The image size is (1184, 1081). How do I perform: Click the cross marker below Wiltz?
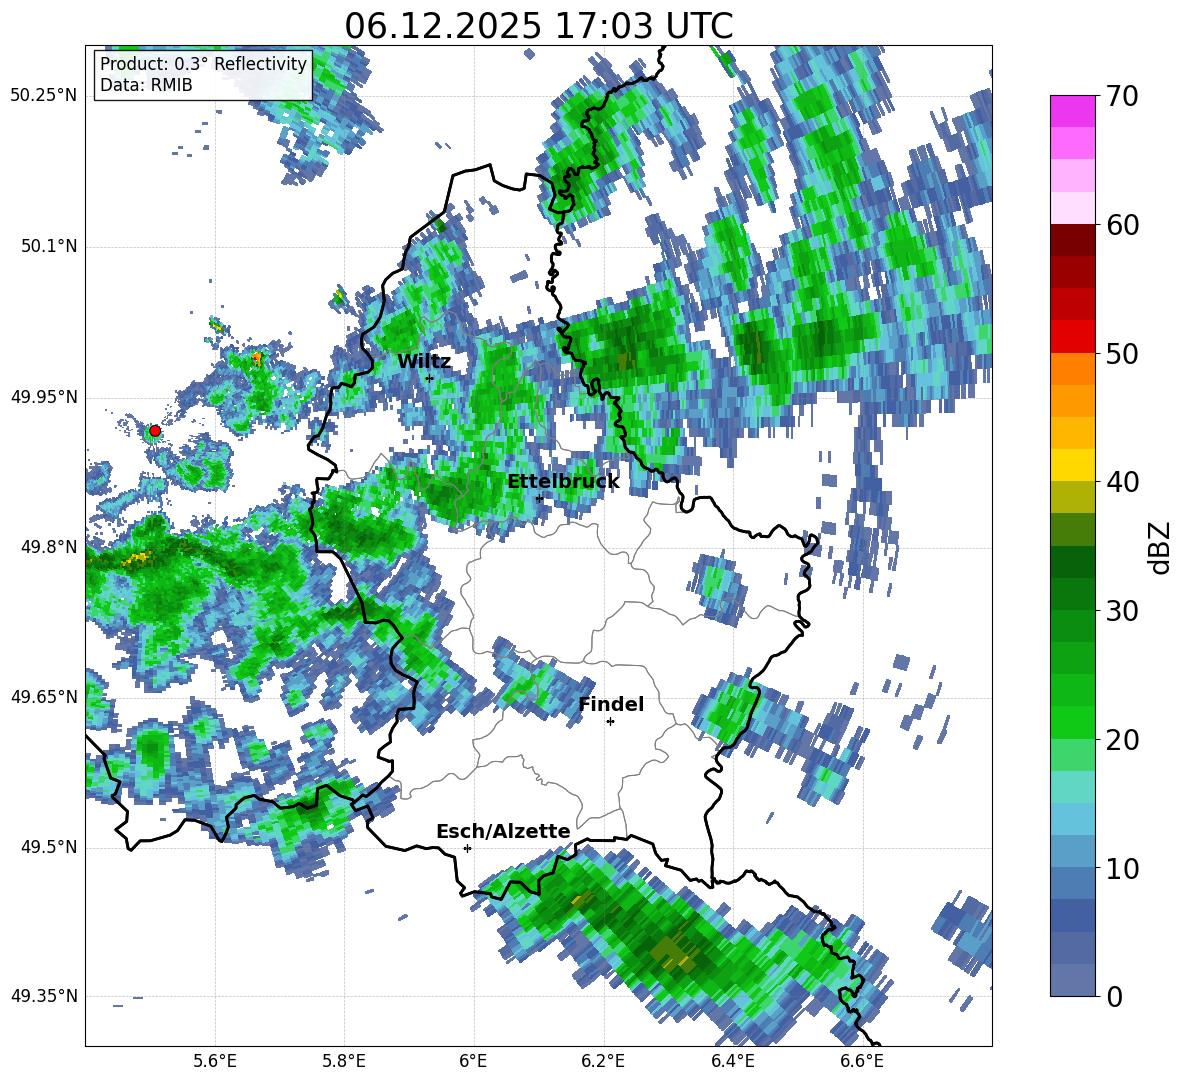click(430, 378)
